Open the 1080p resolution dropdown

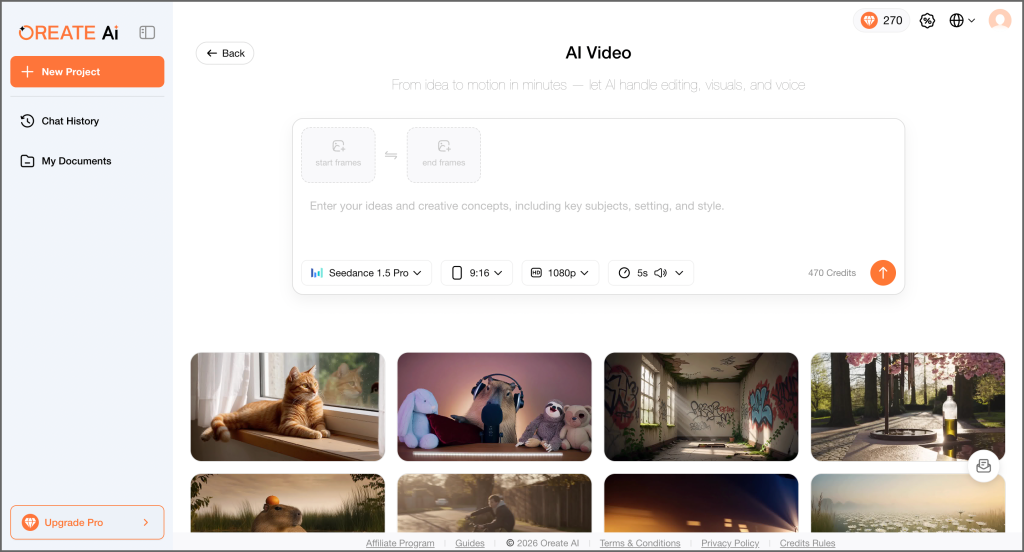pyautogui.click(x=560, y=273)
